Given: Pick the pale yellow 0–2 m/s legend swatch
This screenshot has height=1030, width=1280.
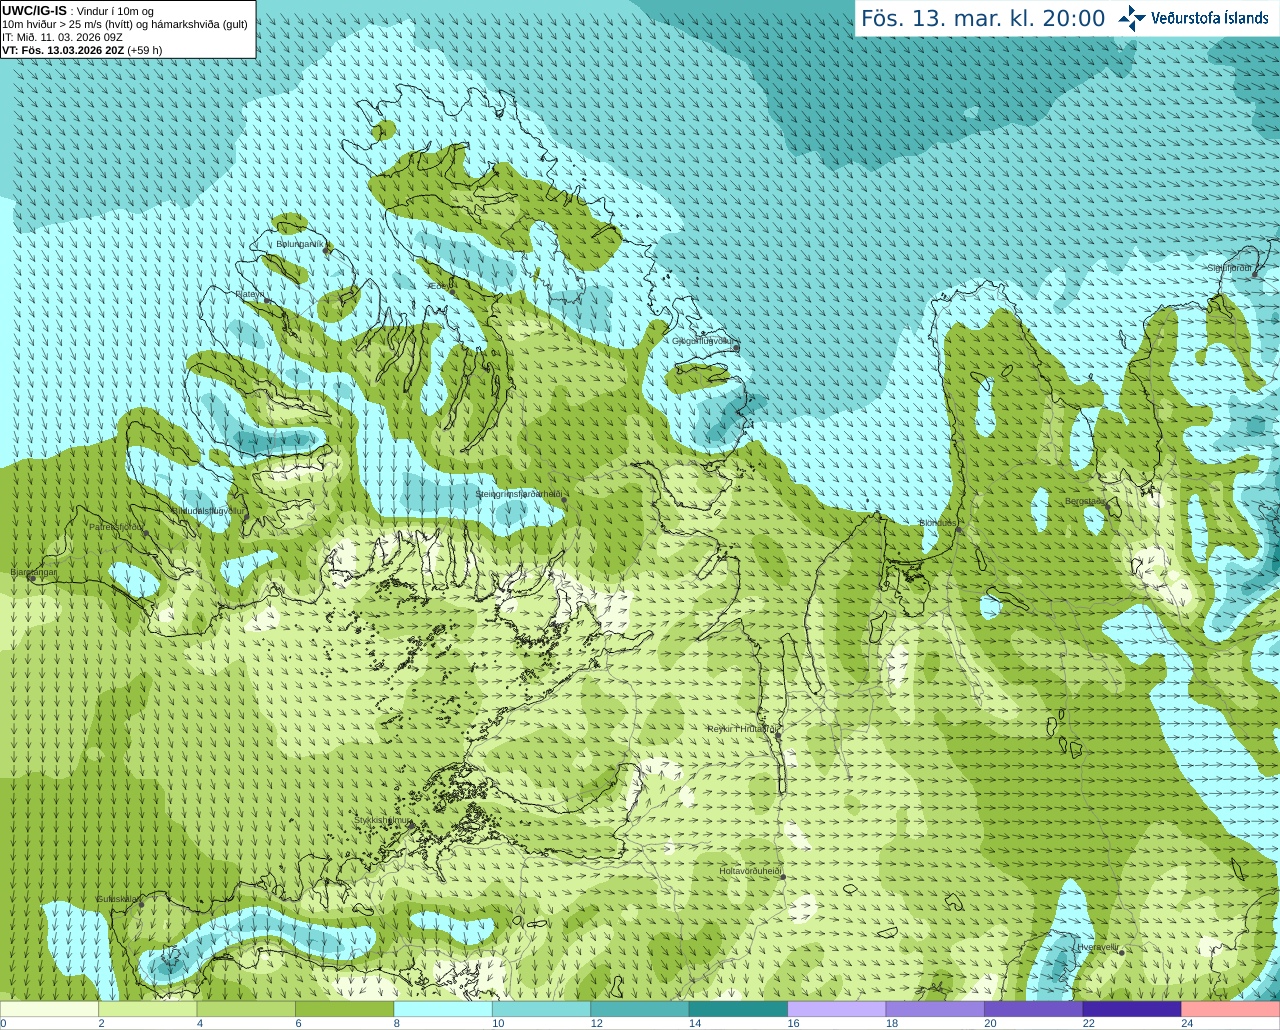Looking at the screenshot, I should [x=50, y=1009].
